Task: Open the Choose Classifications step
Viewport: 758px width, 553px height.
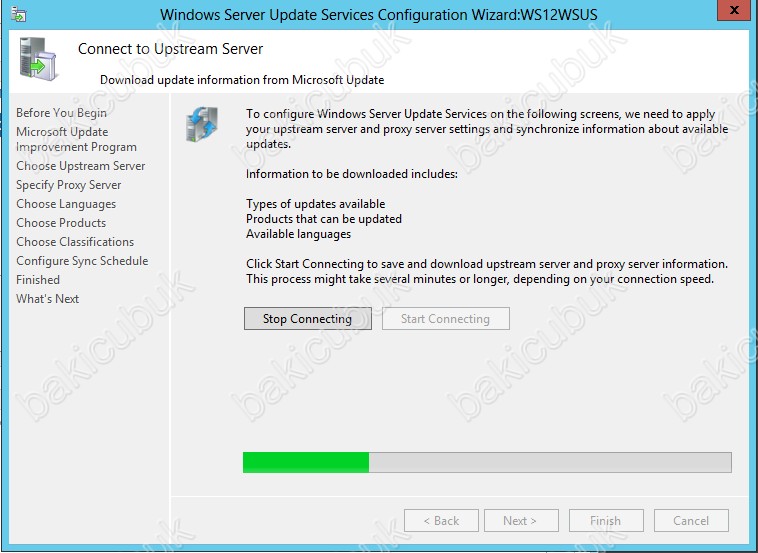Action: coord(75,242)
